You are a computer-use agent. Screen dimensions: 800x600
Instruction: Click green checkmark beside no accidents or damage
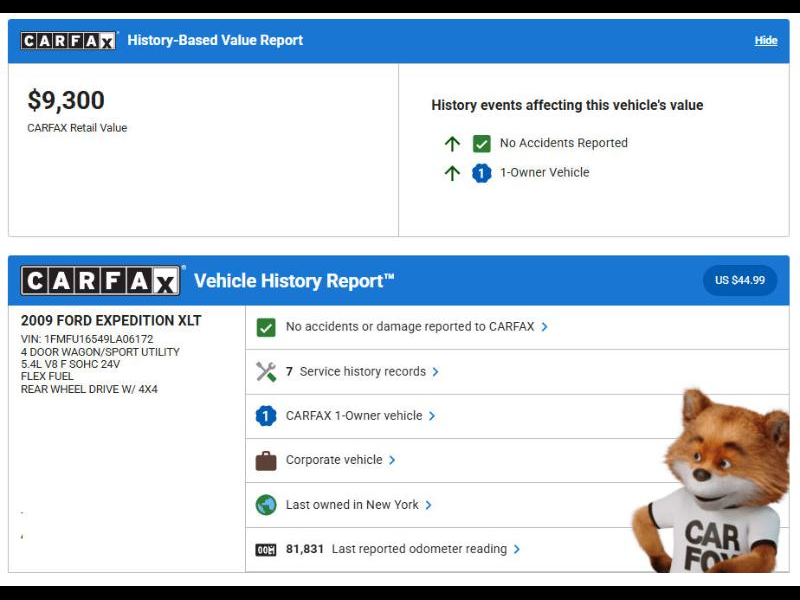pos(266,327)
